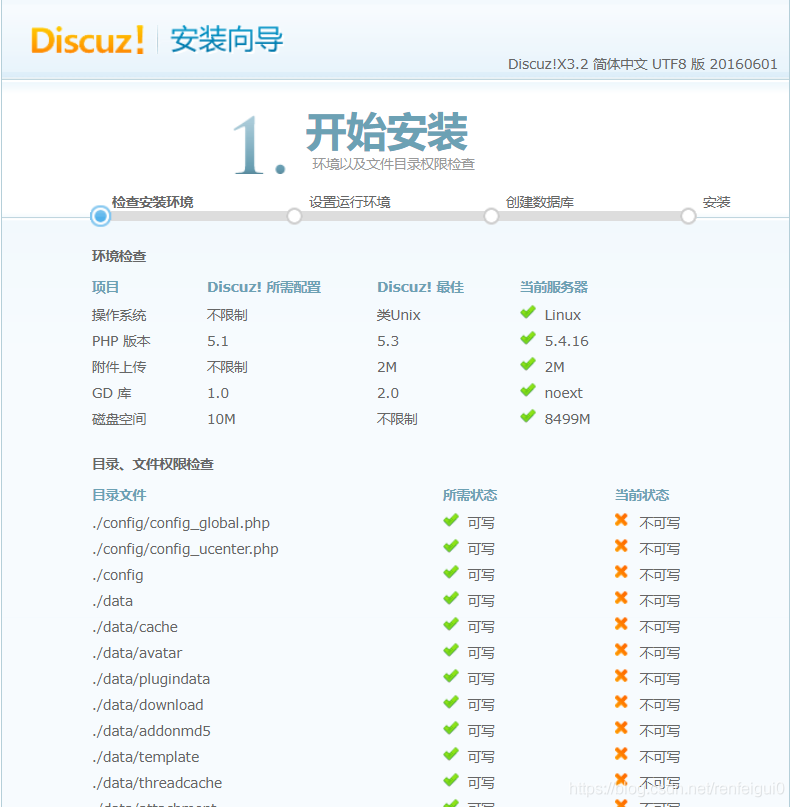Viewport: 794px width, 807px height.
Task: Click required-status check for ./data/avatar
Action: click(x=451, y=650)
